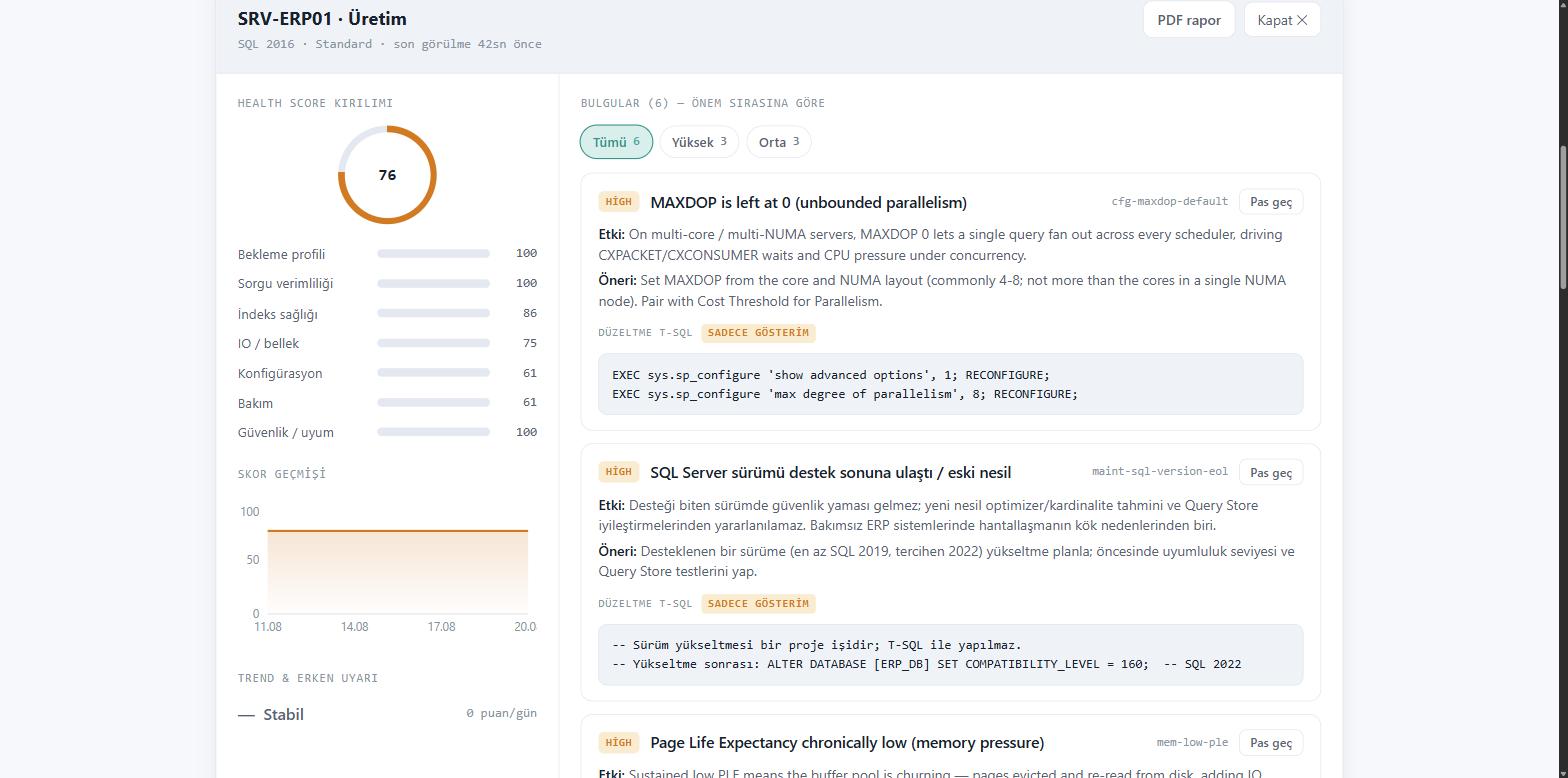Click the BULGULAR (6) section heading

point(703,103)
